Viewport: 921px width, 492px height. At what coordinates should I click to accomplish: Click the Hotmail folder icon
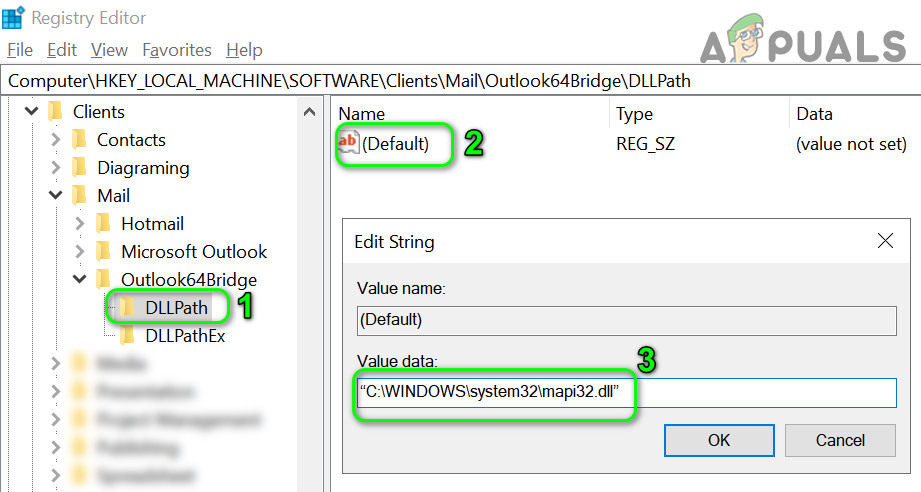point(103,224)
